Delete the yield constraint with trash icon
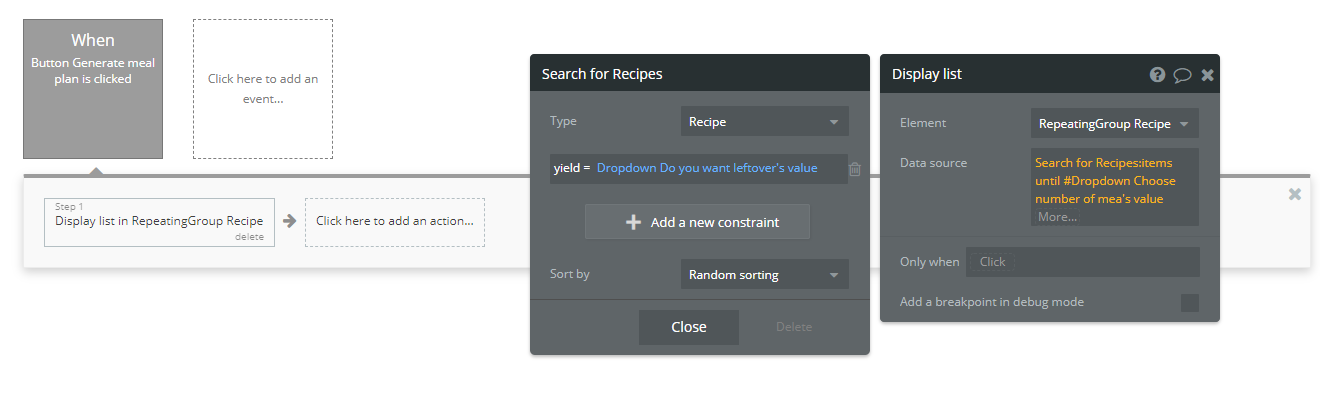Viewport: 1320px width, 411px height. 855,169
